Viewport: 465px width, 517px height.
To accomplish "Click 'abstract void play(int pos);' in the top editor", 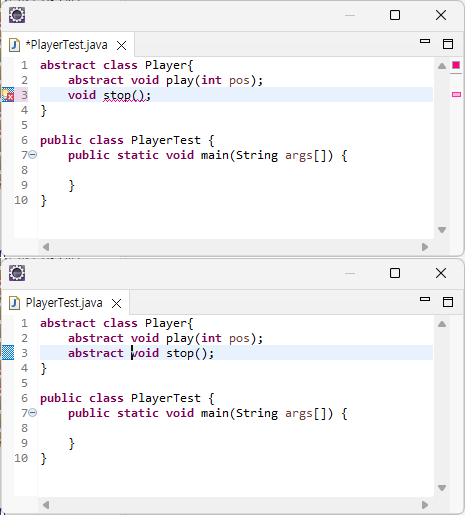I will [x=166, y=80].
